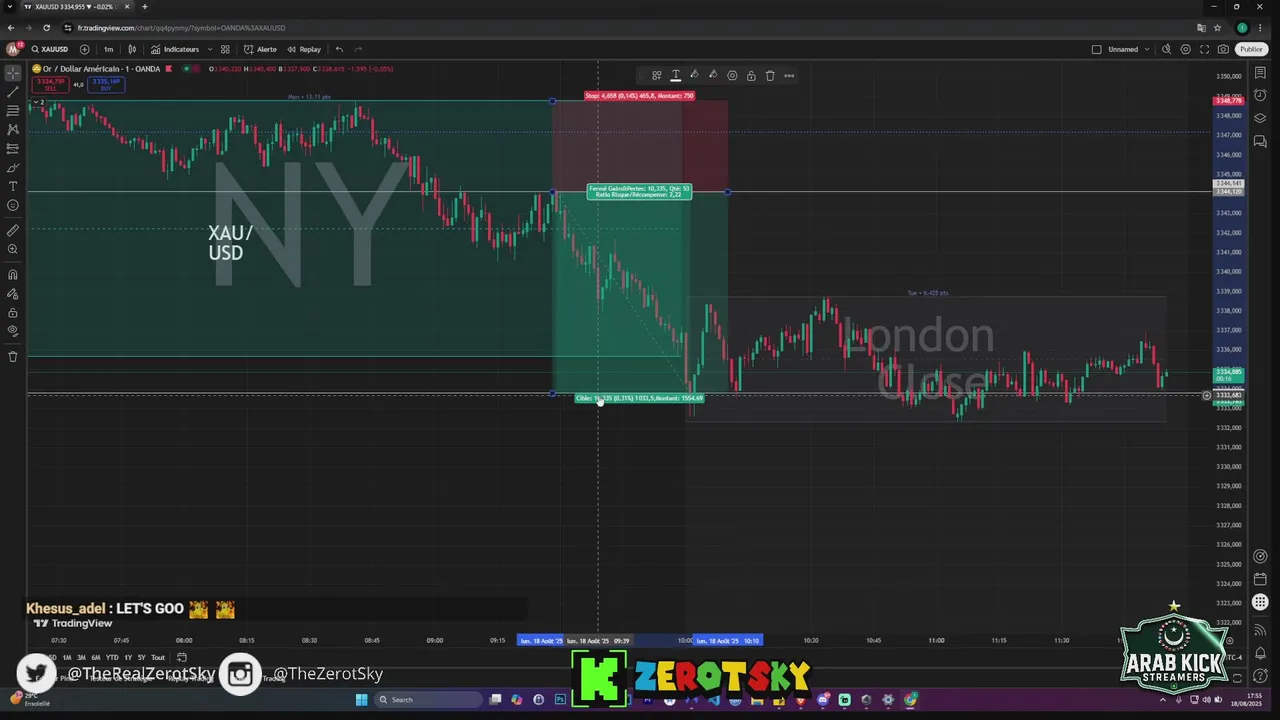Select the text annotation tool
This screenshot has width=1280, height=720.
pyautogui.click(x=13, y=187)
